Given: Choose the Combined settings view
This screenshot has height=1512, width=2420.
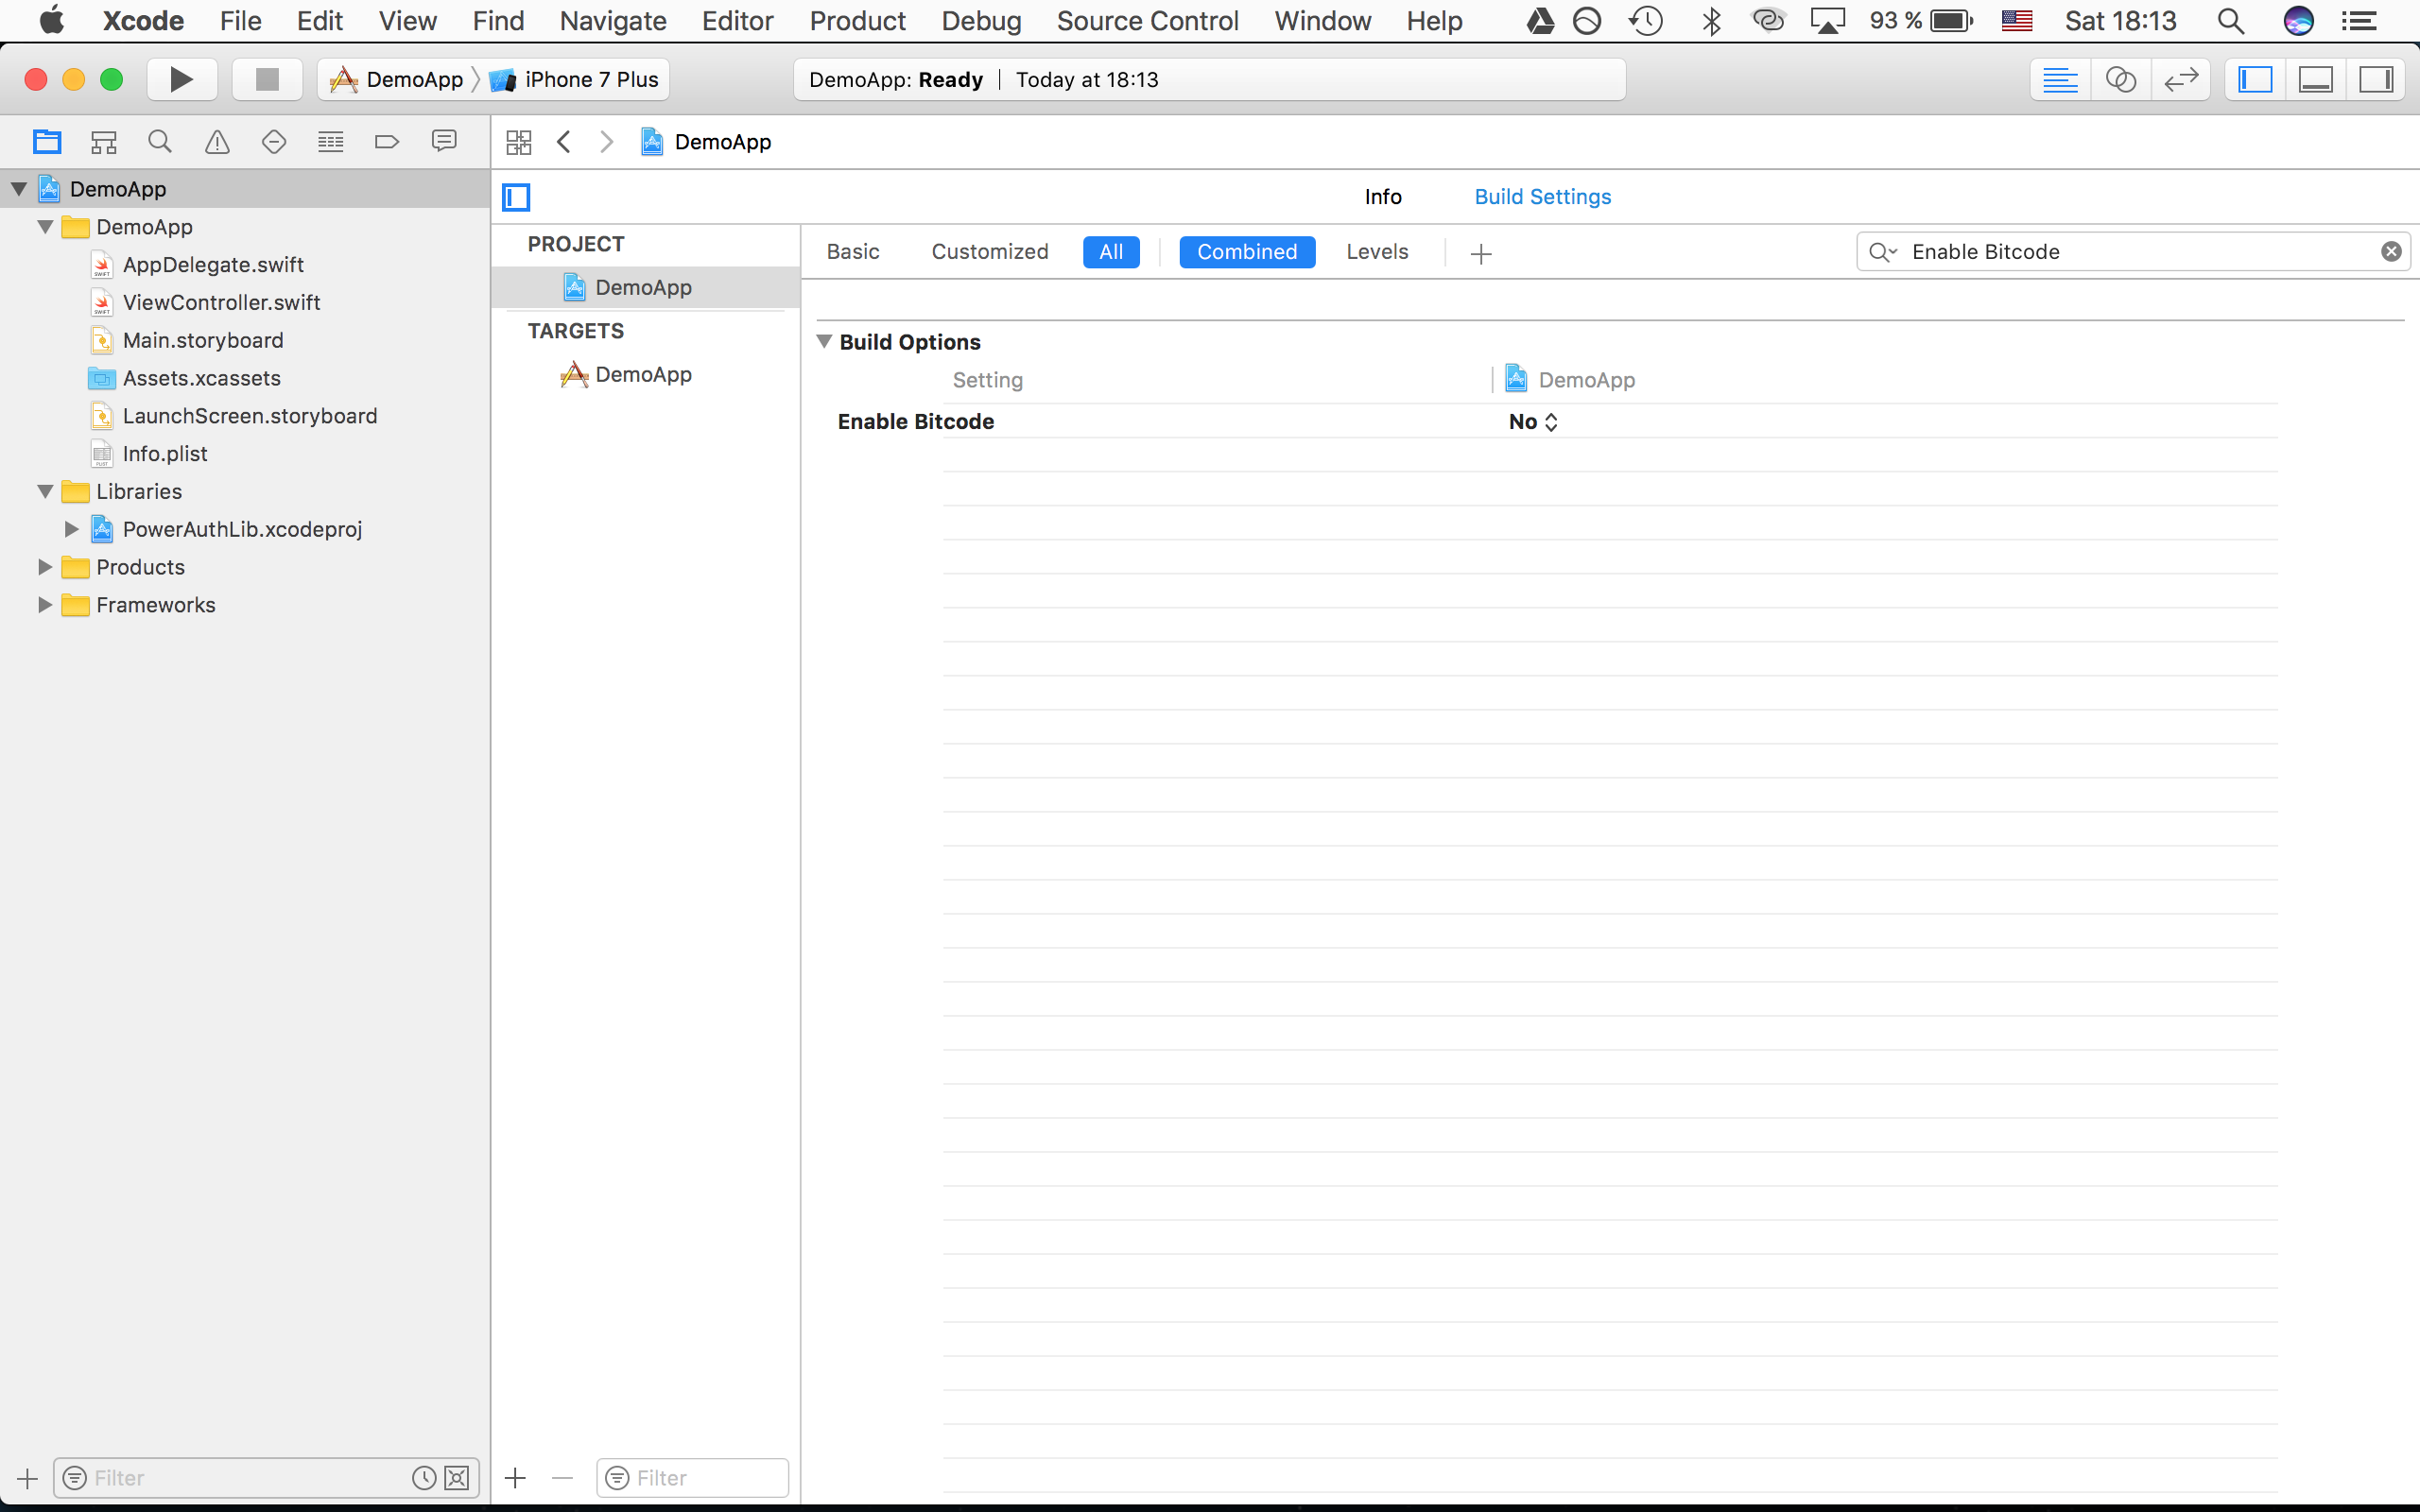Looking at the screenshot, I should coord(1247,252).
